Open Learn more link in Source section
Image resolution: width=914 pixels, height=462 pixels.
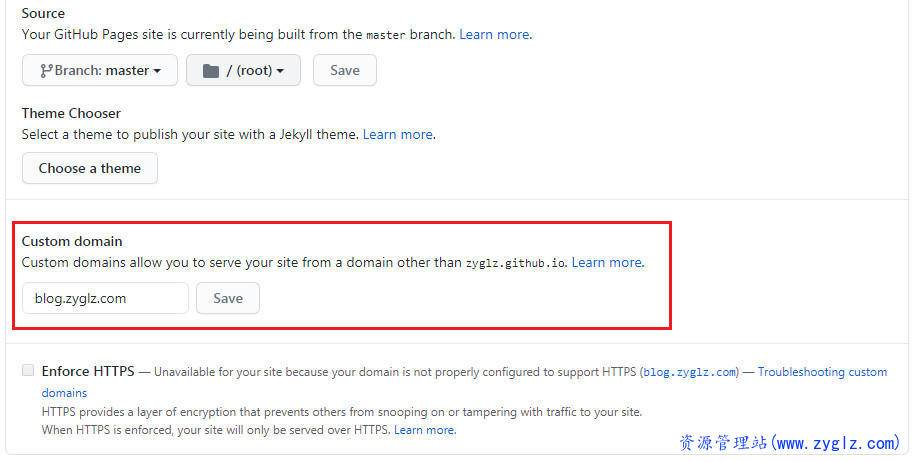coord(494,34)
